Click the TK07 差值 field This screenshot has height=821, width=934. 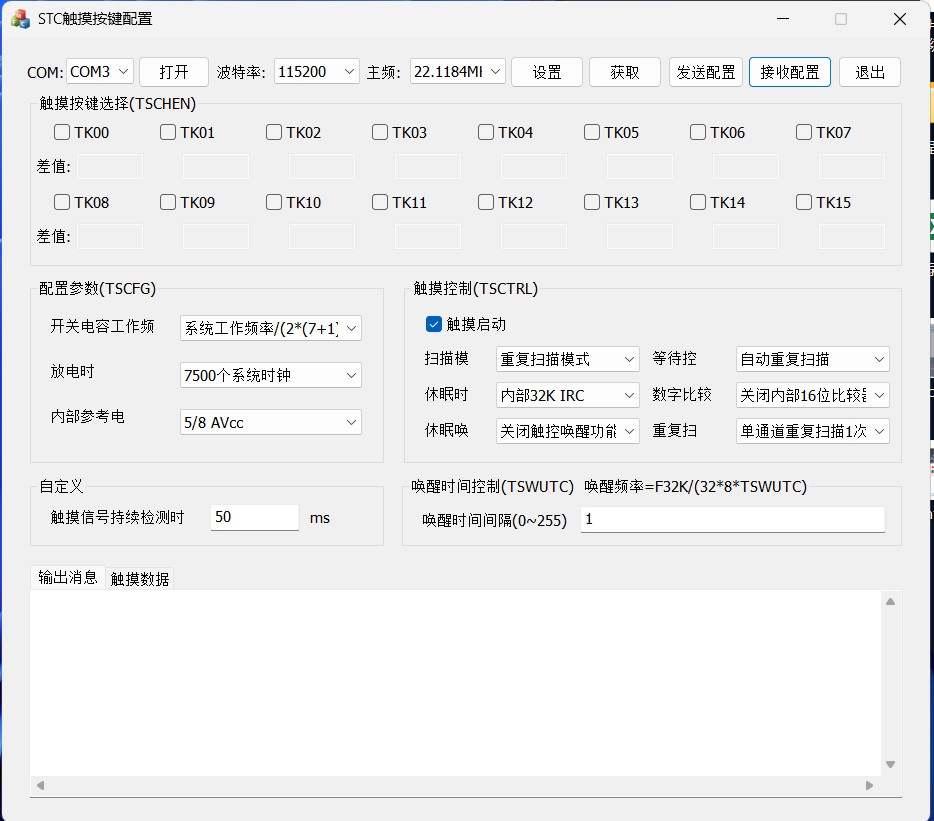pos(852,166)
